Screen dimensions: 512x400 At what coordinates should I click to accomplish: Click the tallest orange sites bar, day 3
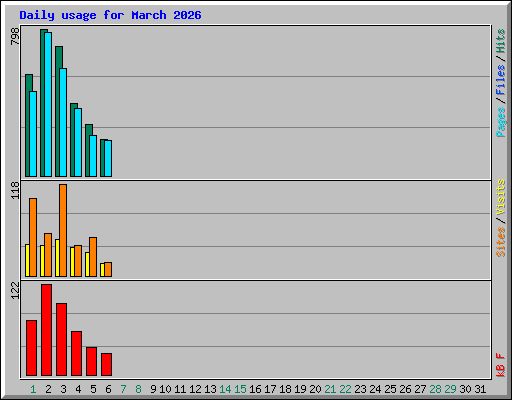point(63,230)
